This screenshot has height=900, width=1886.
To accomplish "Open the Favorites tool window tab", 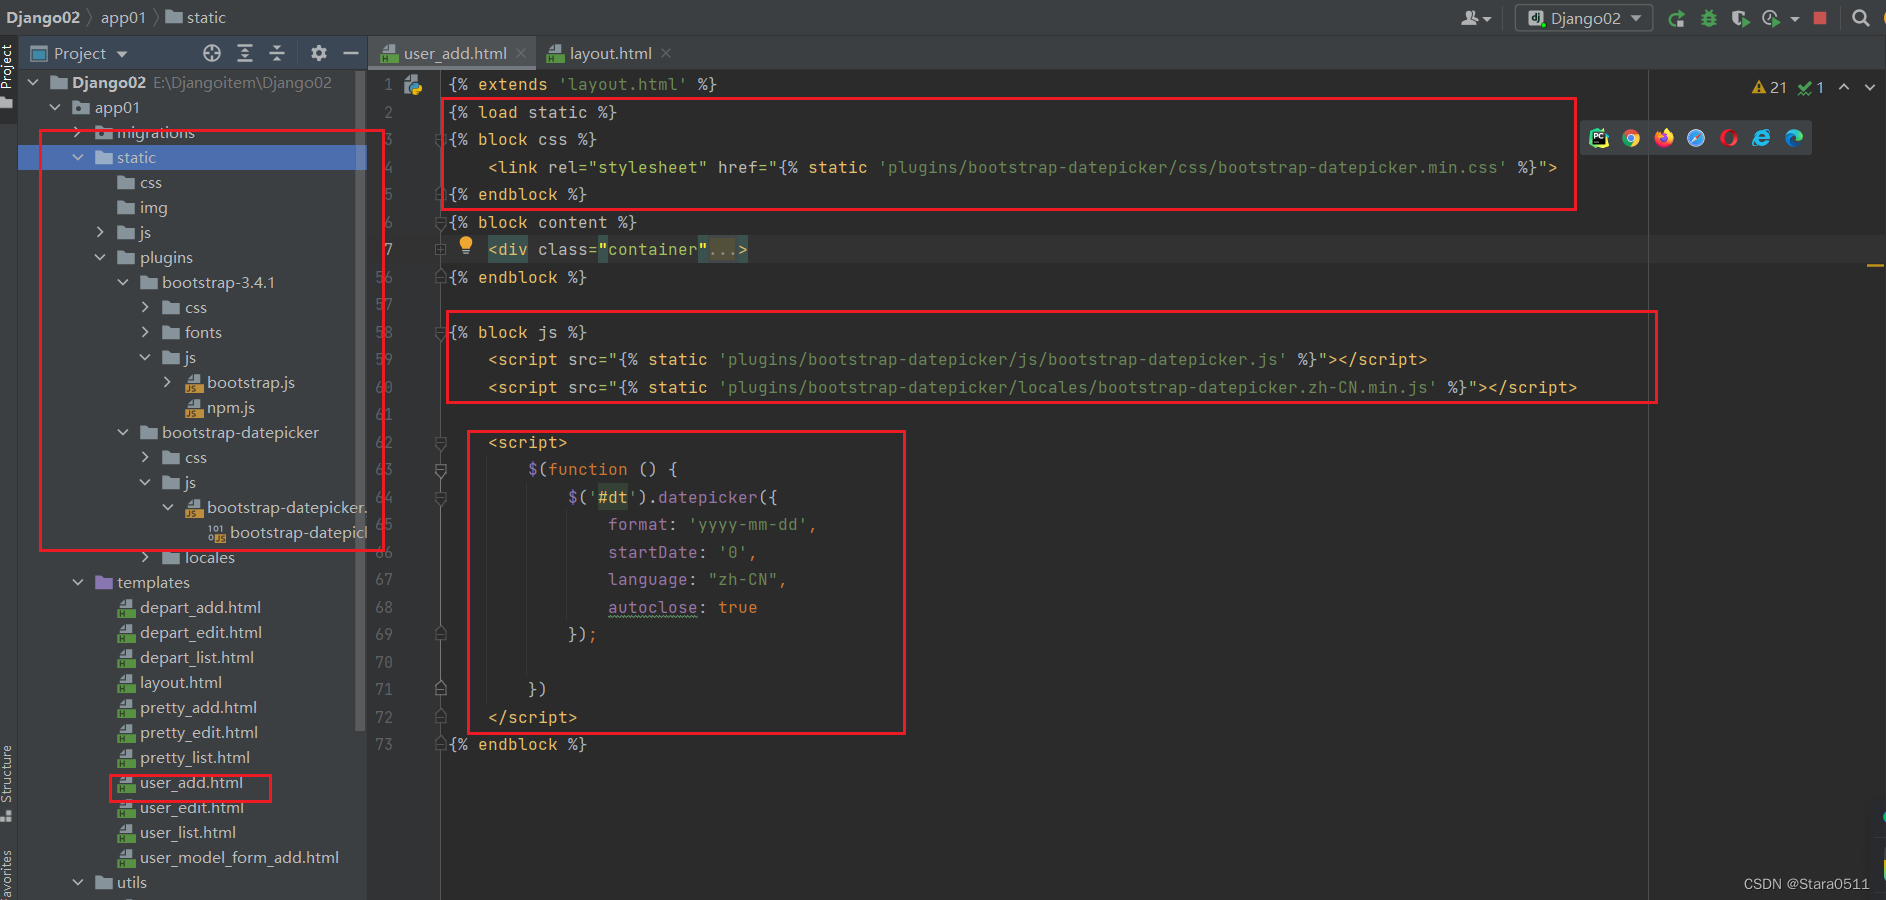I will tap(7, 872).
